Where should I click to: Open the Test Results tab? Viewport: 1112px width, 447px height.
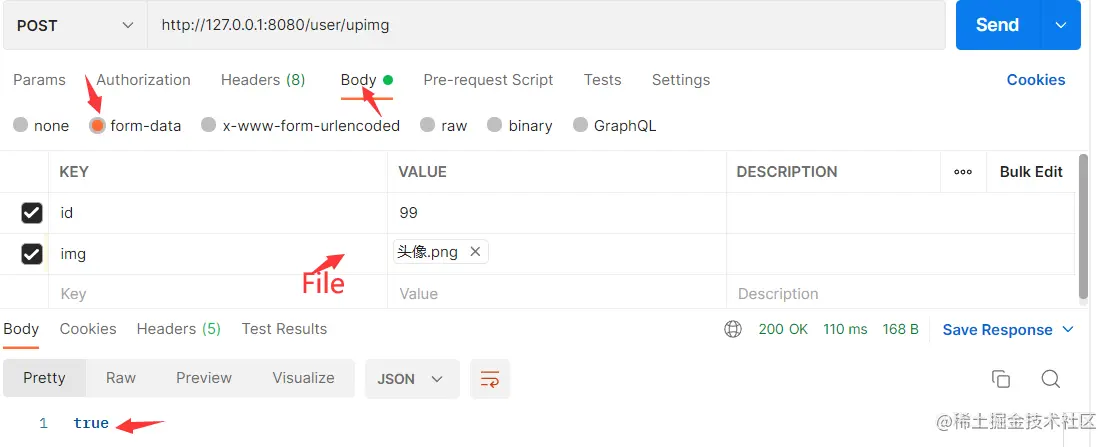(x=284, y=329)
